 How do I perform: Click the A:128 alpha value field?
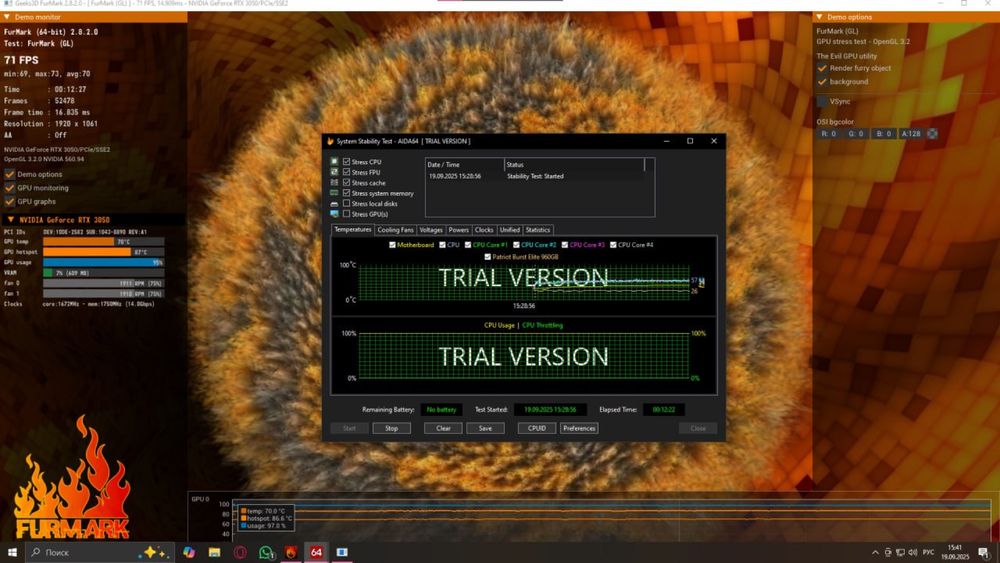(x=911, y=134)
